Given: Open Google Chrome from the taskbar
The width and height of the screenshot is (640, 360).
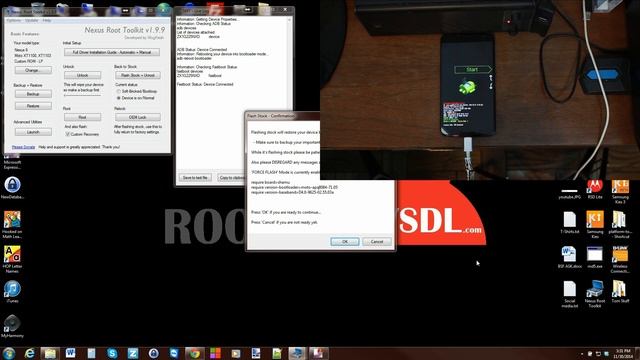Looking at the screenshot, I should point(194,353).
